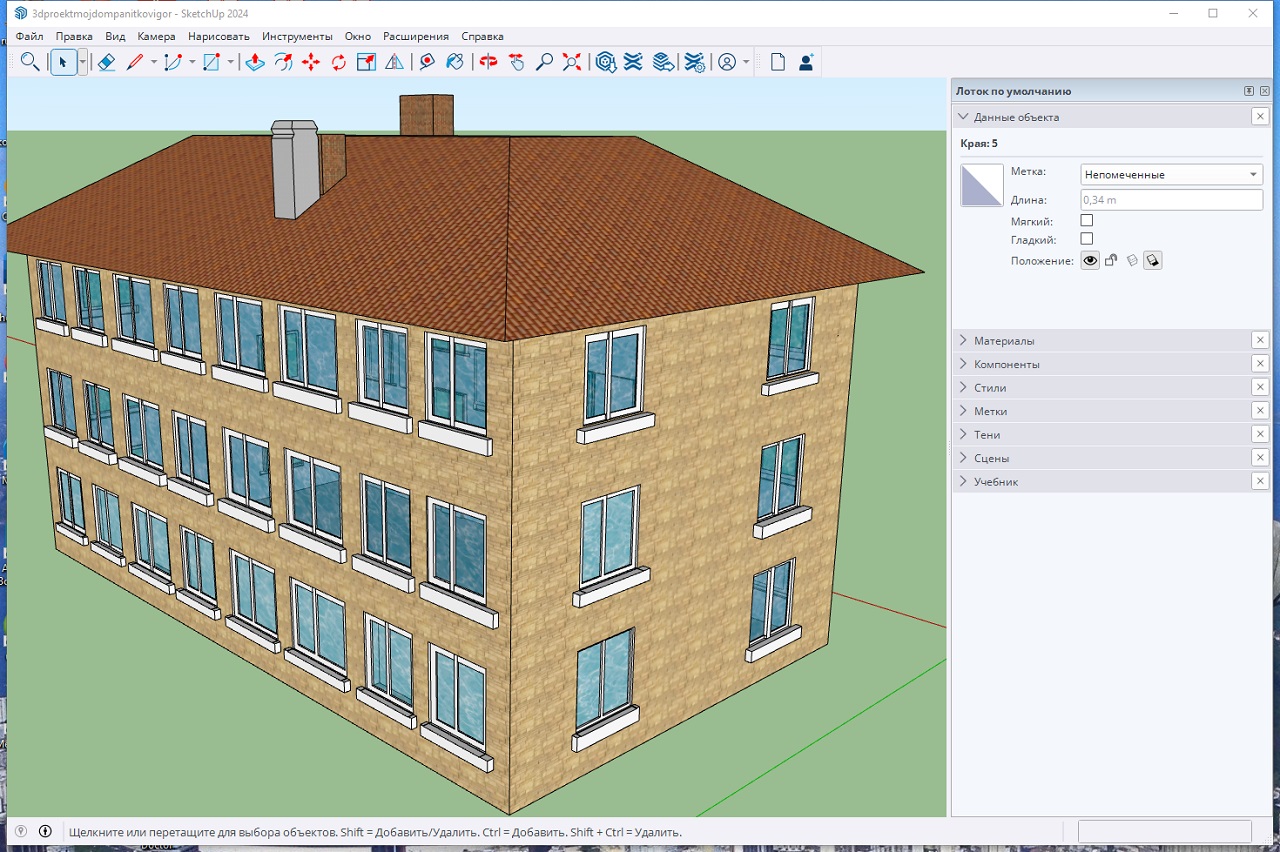Viewport: 1280px width, 852px height.
Task: Select the Eraser tool
Action: tap(106, 62)
